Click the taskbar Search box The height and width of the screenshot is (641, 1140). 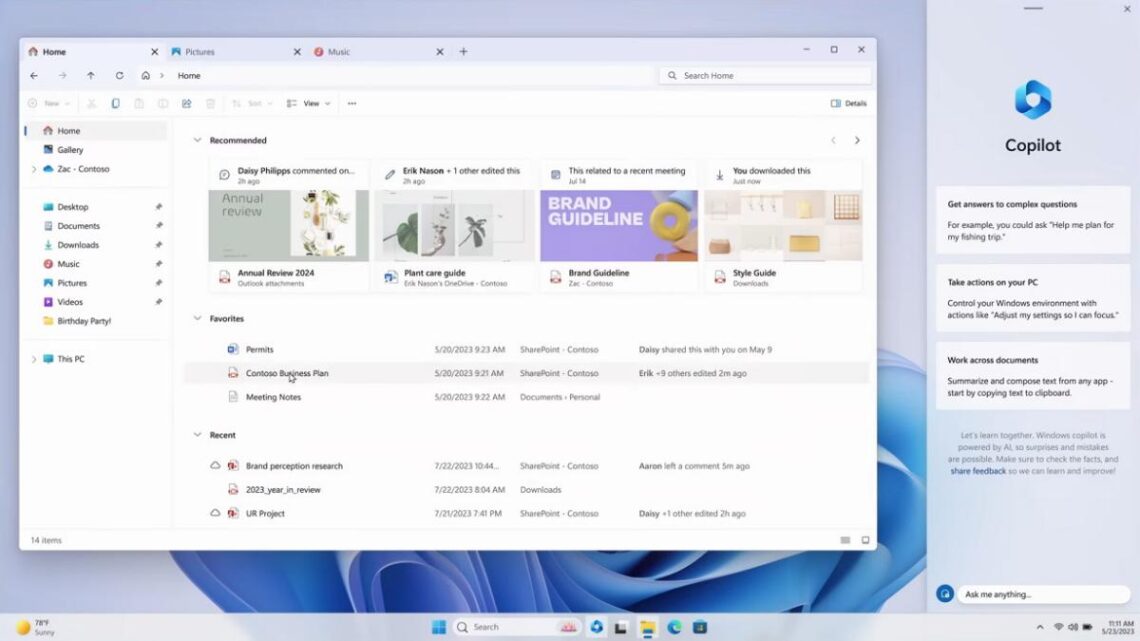click(516, 627)
